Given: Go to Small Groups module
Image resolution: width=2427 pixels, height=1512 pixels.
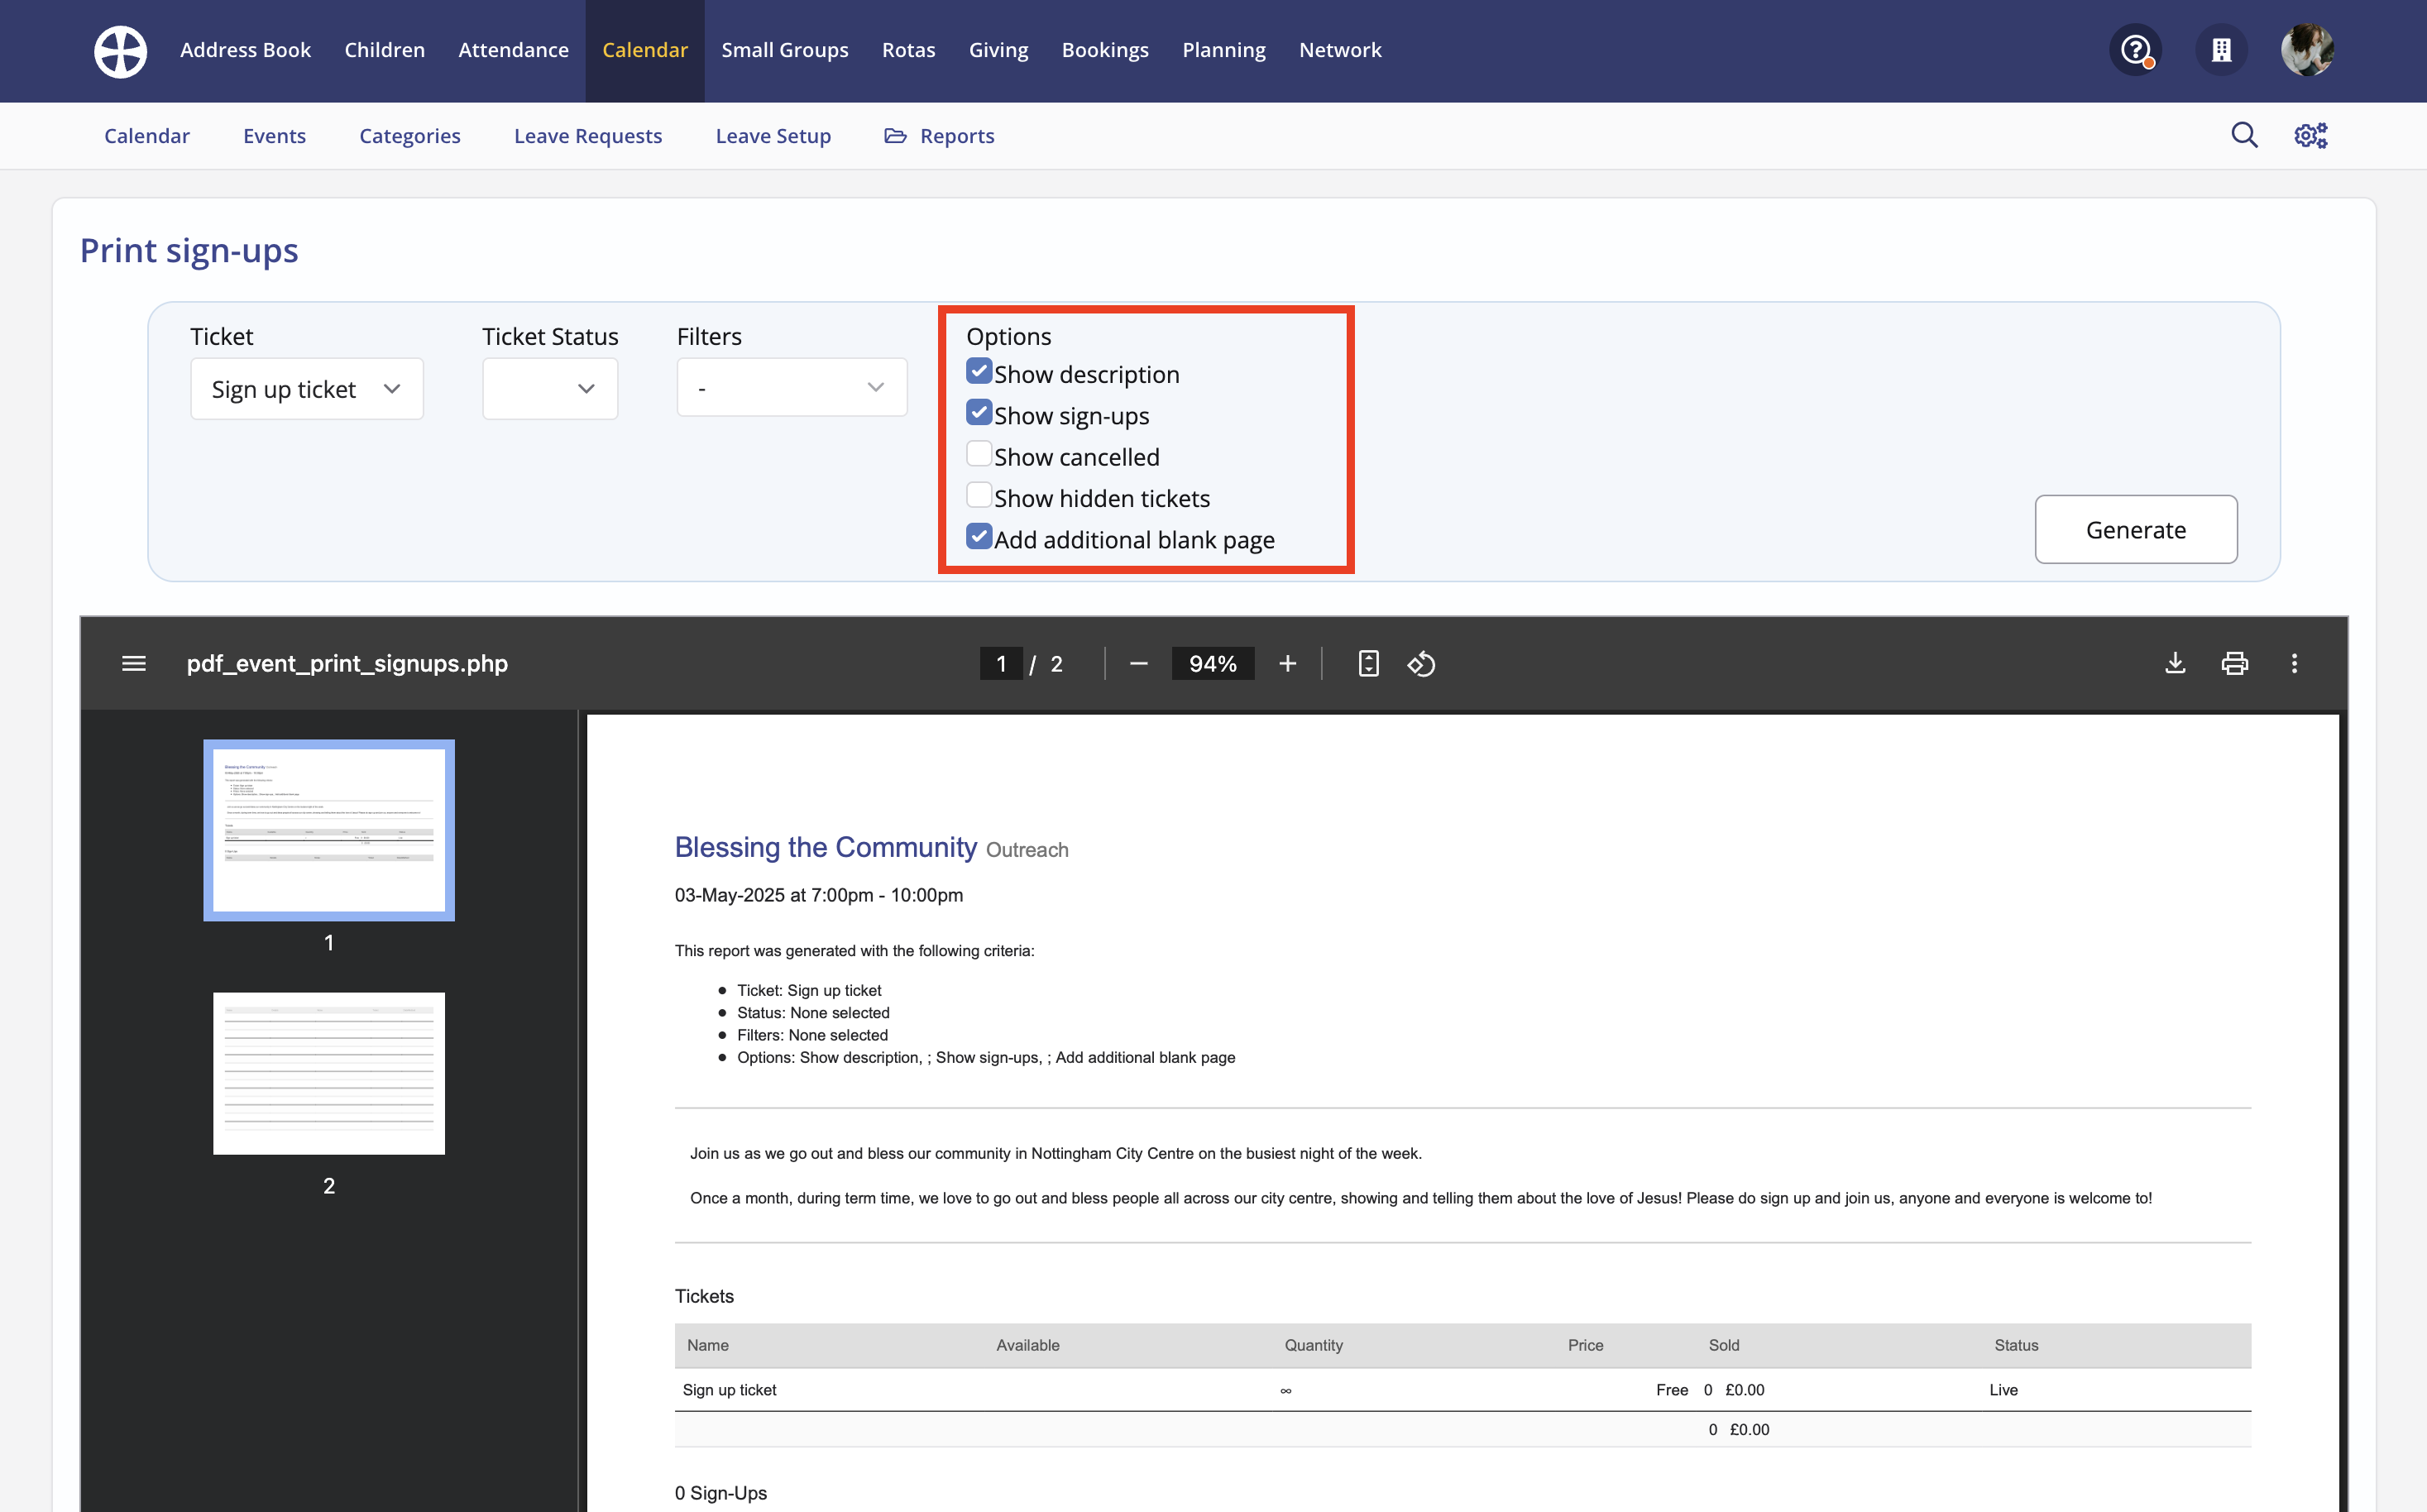Looking at the screenshot, I should click(x=784, y=50).
